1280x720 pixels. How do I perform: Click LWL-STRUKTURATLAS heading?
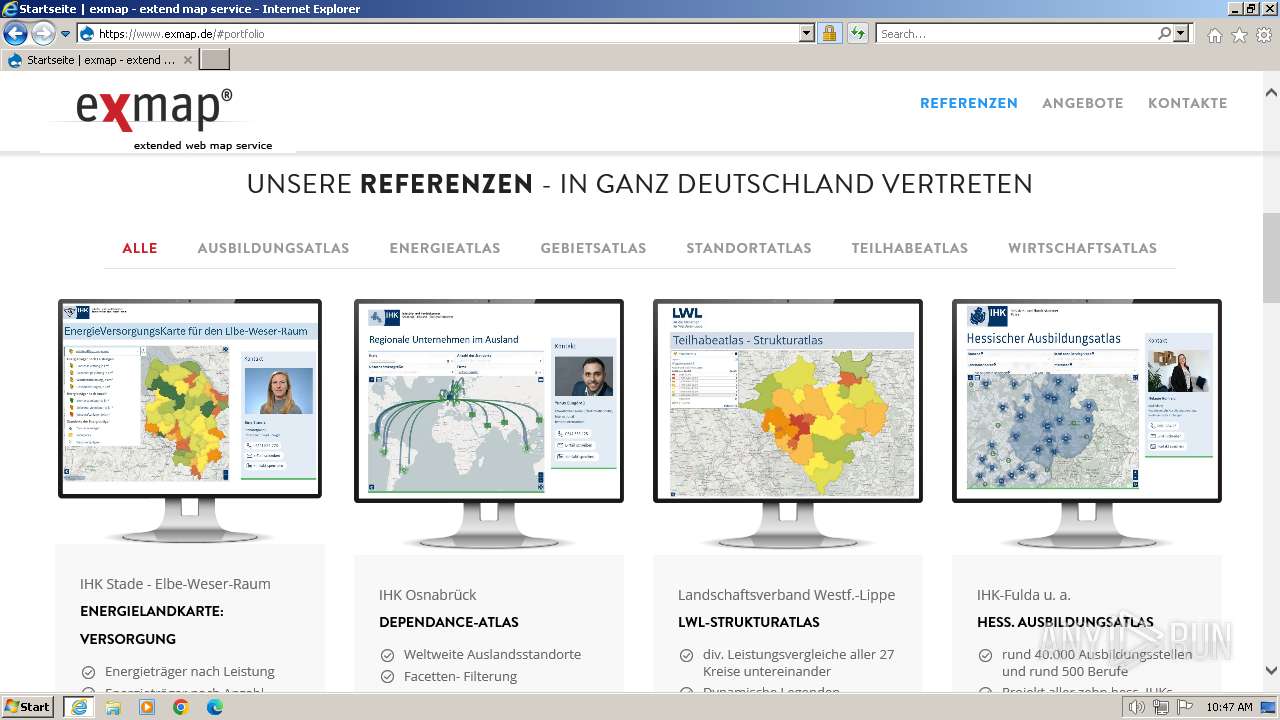(749, 622)
